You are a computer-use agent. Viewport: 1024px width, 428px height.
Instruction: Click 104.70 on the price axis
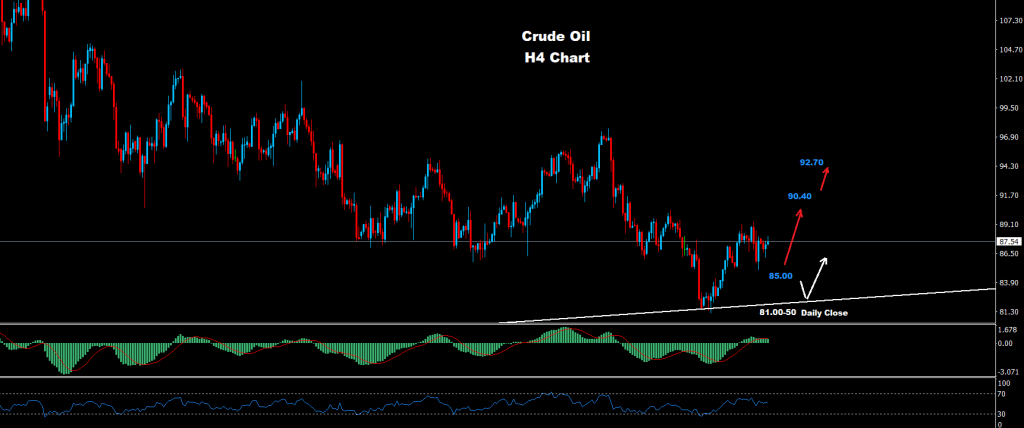point(1010,50)
